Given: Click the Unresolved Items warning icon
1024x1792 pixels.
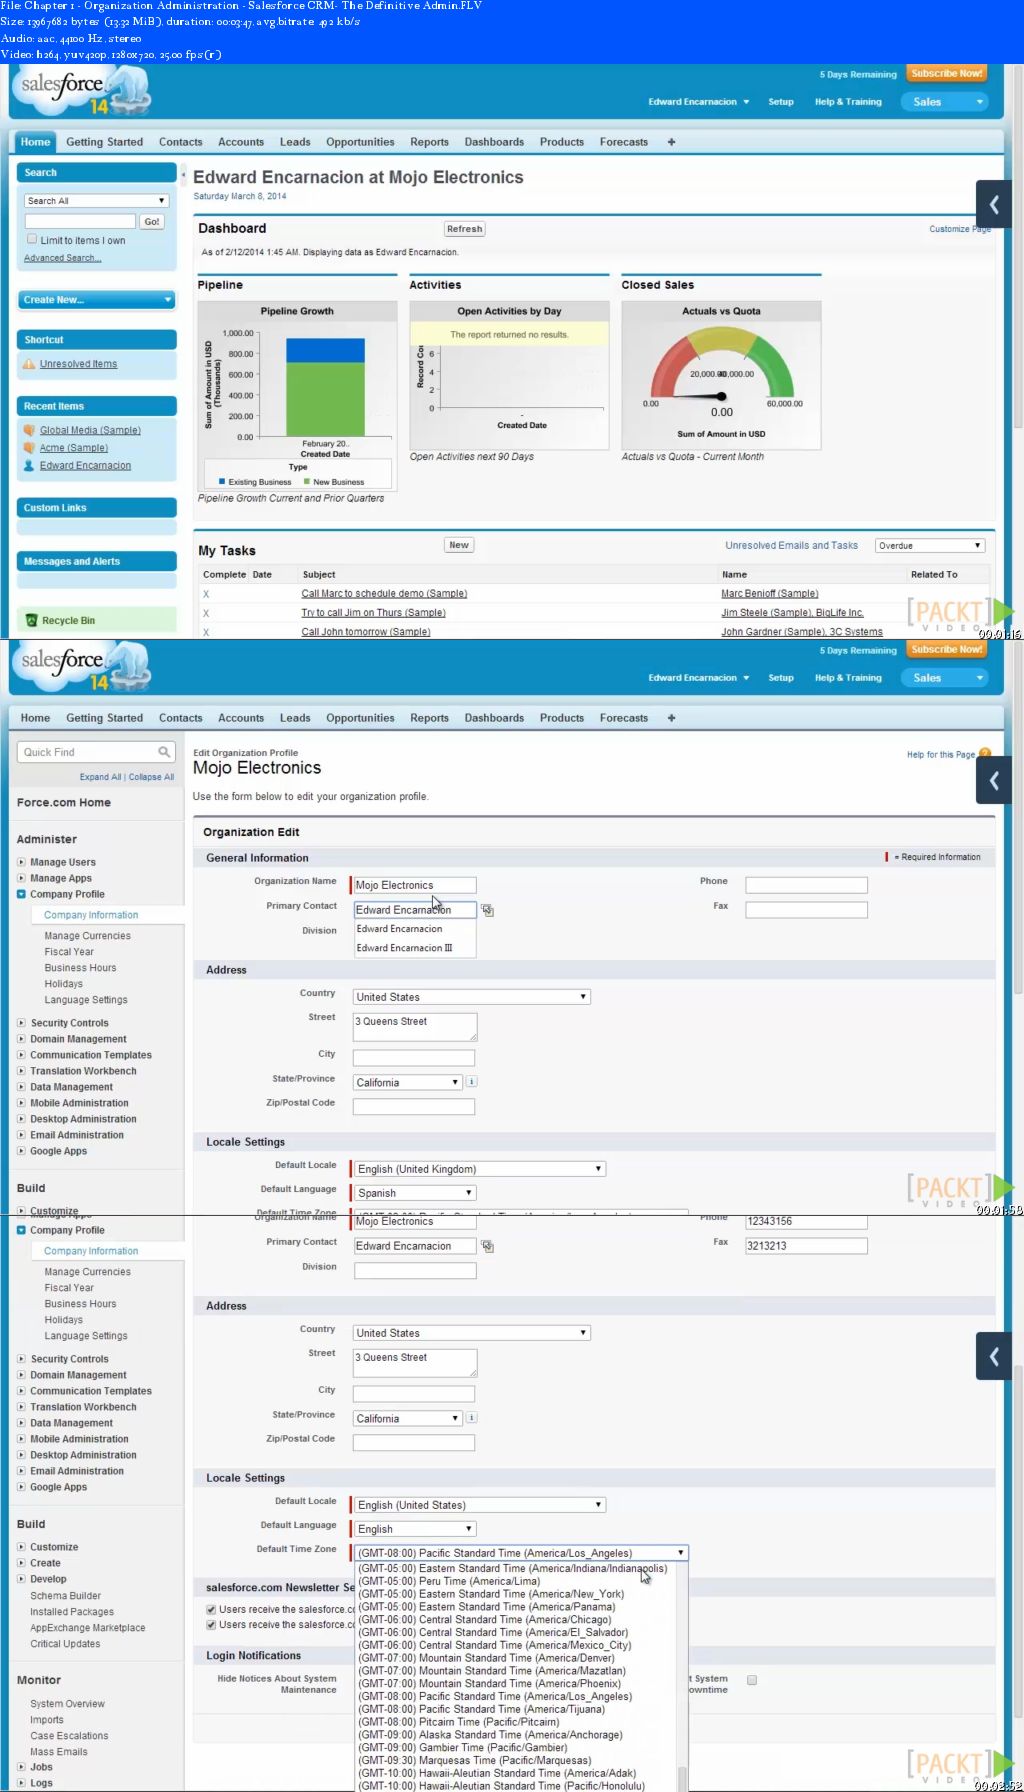Looking at the screenshot, I should coord(29,365).
